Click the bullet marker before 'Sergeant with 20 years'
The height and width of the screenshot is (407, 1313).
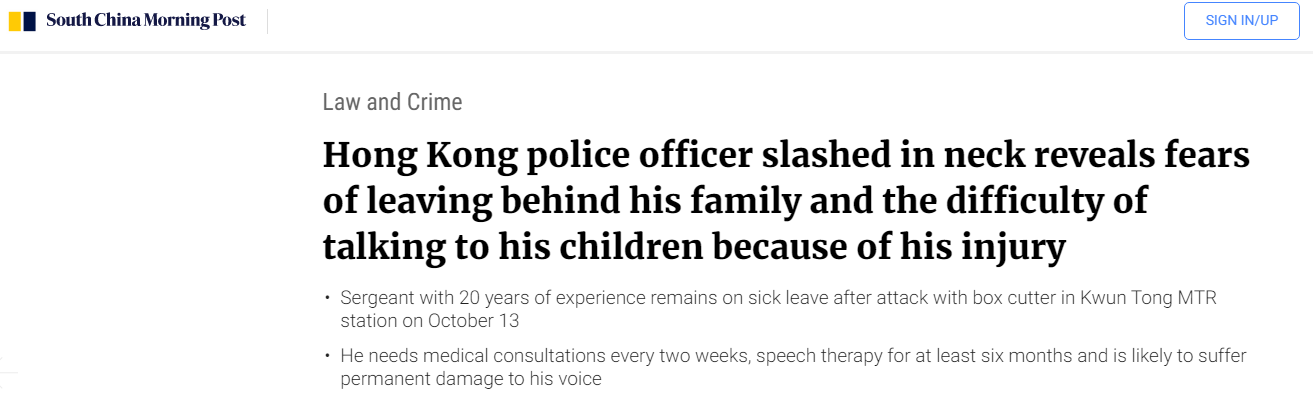326,299
